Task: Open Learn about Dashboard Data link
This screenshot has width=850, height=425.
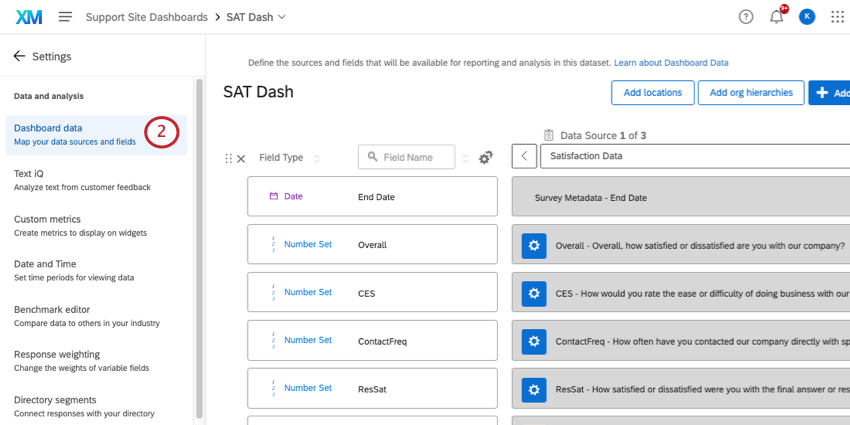Action: pos(671,62)
